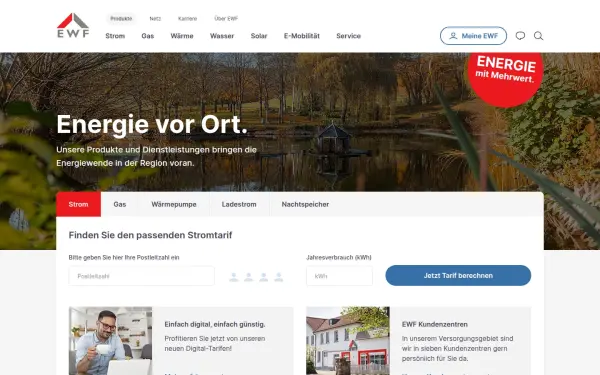Image resolution: width=600 pixels, height=375 pixels.
Task: Click the EWF logo
Action: click(x=73, y=25)
